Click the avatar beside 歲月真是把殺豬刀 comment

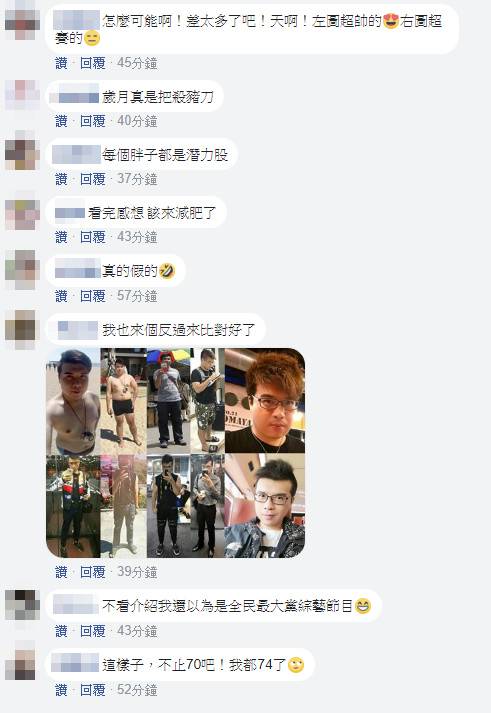(22, 95)
